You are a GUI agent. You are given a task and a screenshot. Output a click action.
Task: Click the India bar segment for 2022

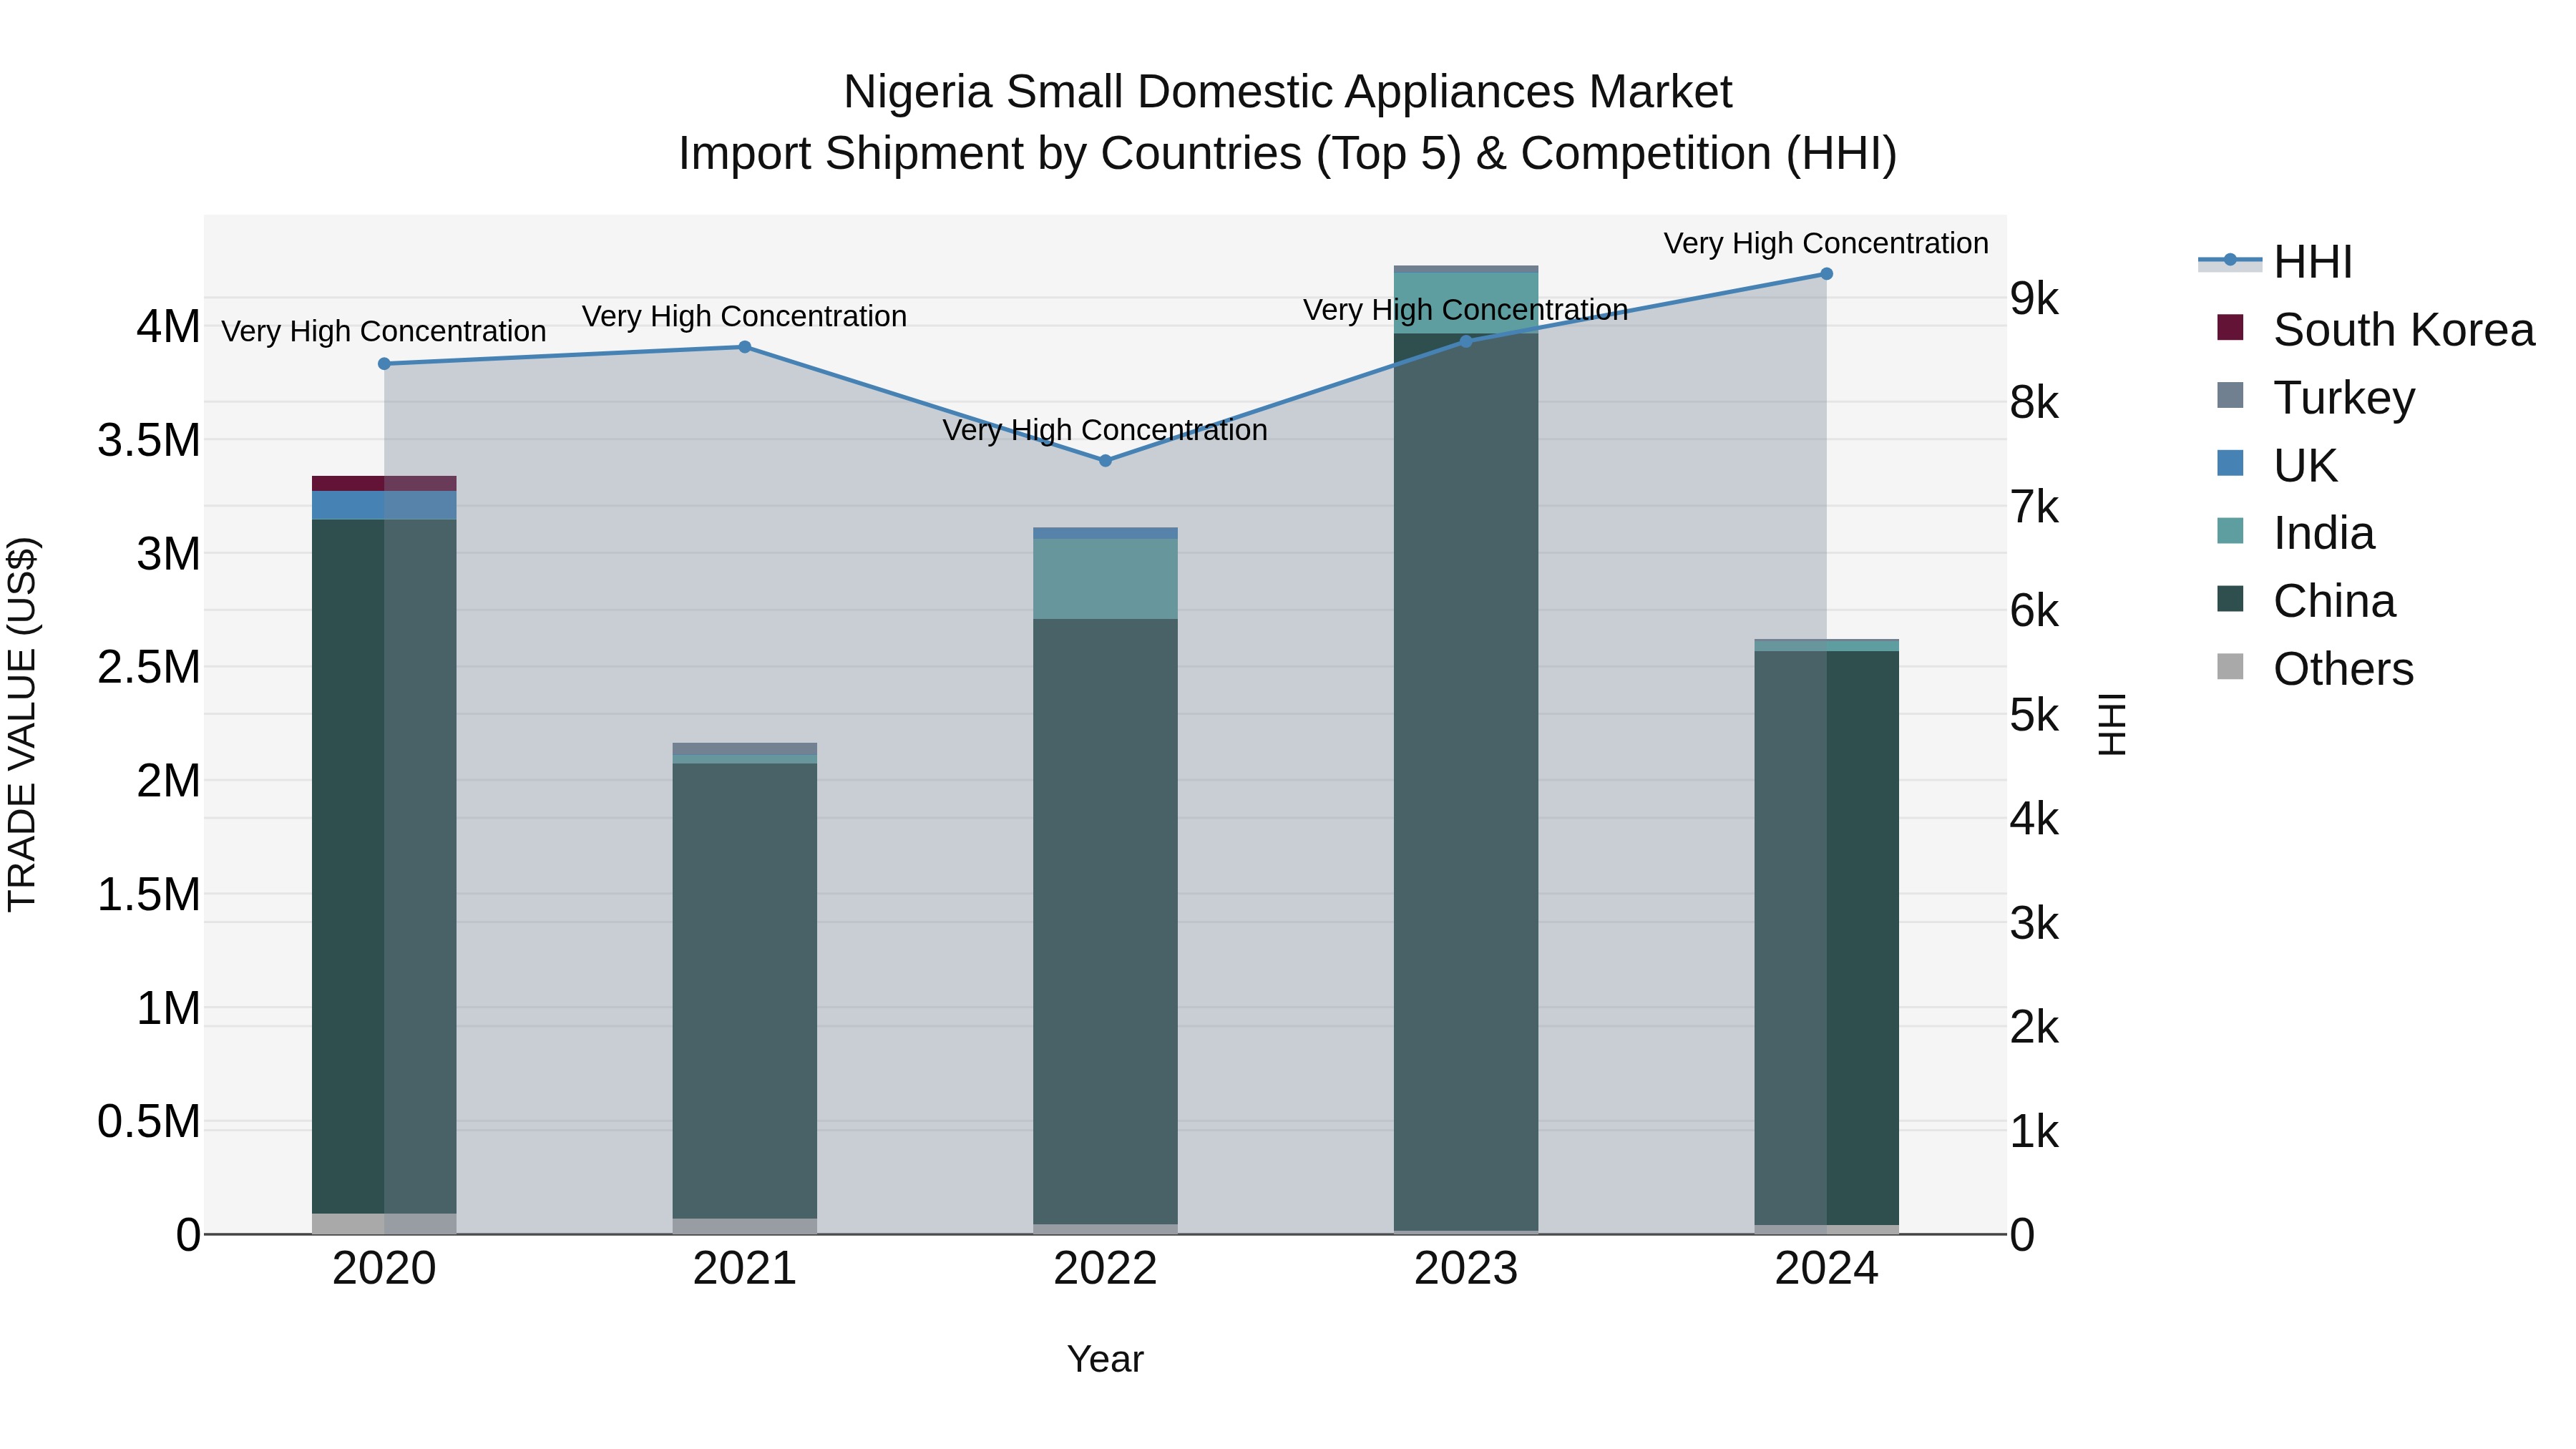(1105, 579)
